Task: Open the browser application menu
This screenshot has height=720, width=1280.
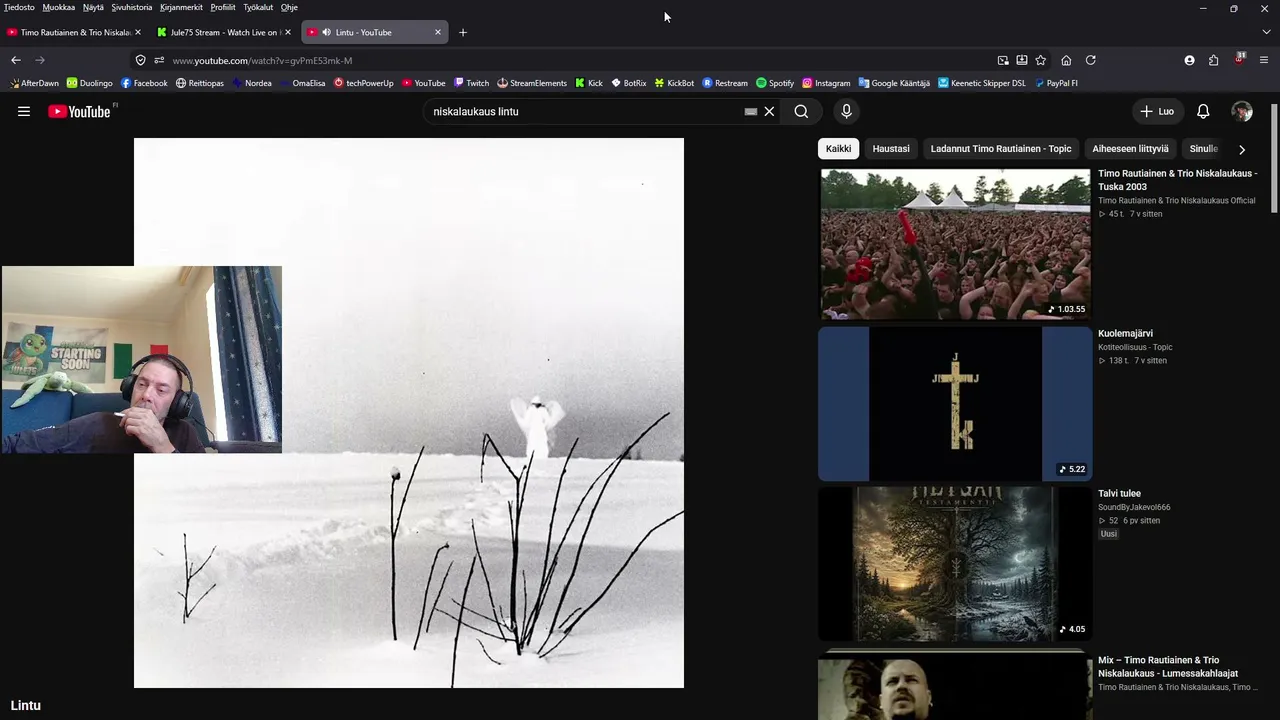Action: click(1264, 60)
